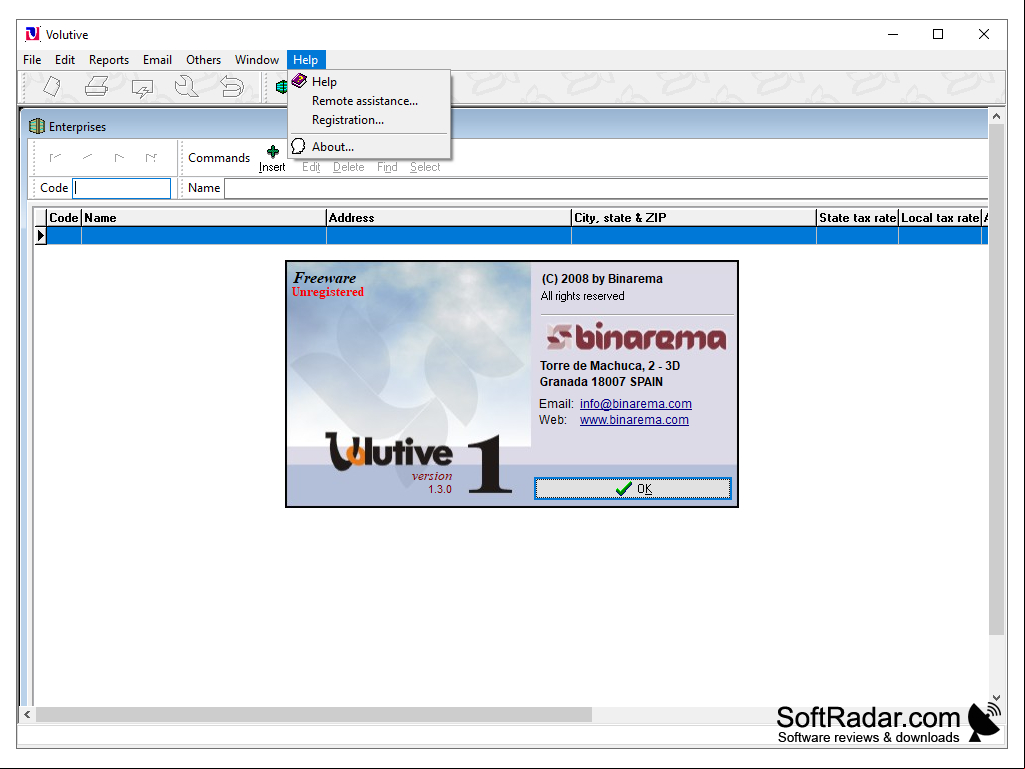1025x769 pixels.
Task: Click the red 'Unregistered' text in About dialog
Action: 328,292
